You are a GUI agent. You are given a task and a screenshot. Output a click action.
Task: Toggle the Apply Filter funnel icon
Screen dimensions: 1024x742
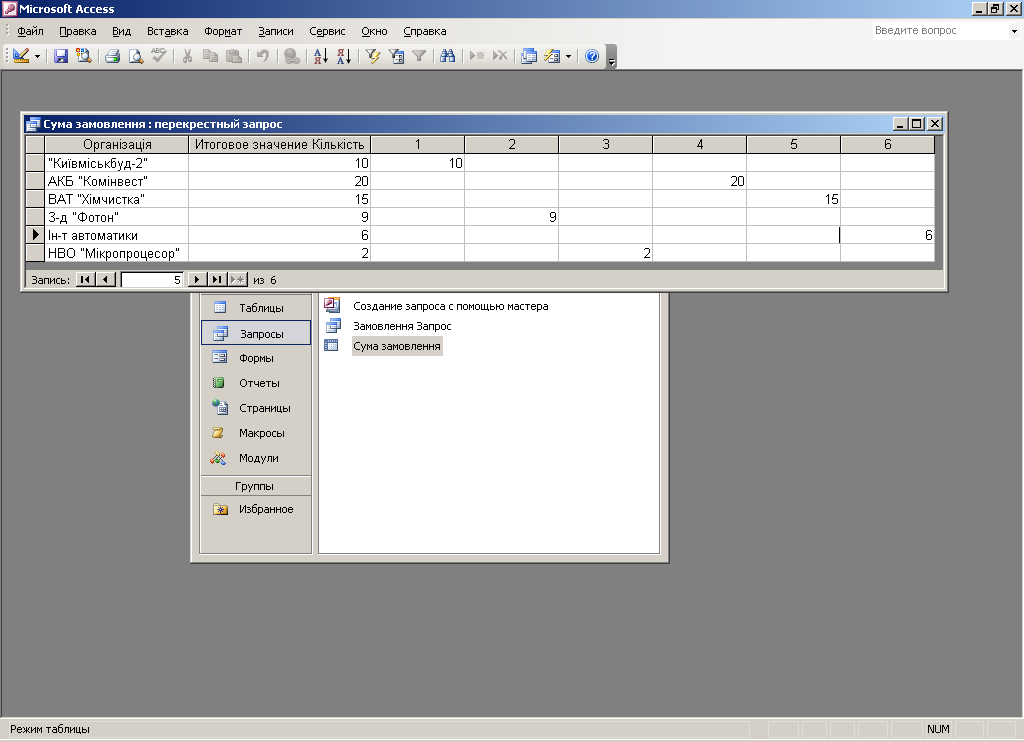coord(419,56)
